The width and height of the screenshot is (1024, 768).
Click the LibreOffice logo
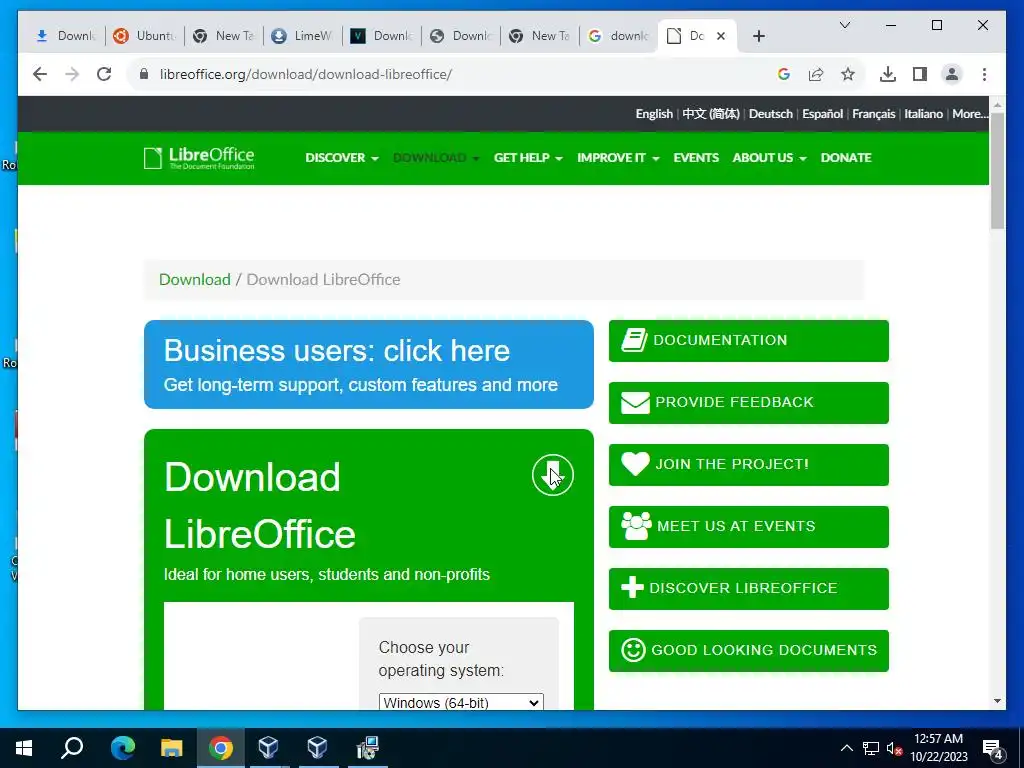coord(199,158)
